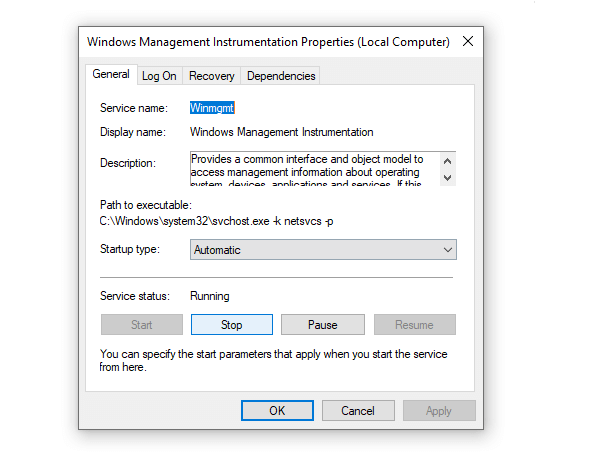Click the highlighted Winmgmt service name

[x=212, y=108]
